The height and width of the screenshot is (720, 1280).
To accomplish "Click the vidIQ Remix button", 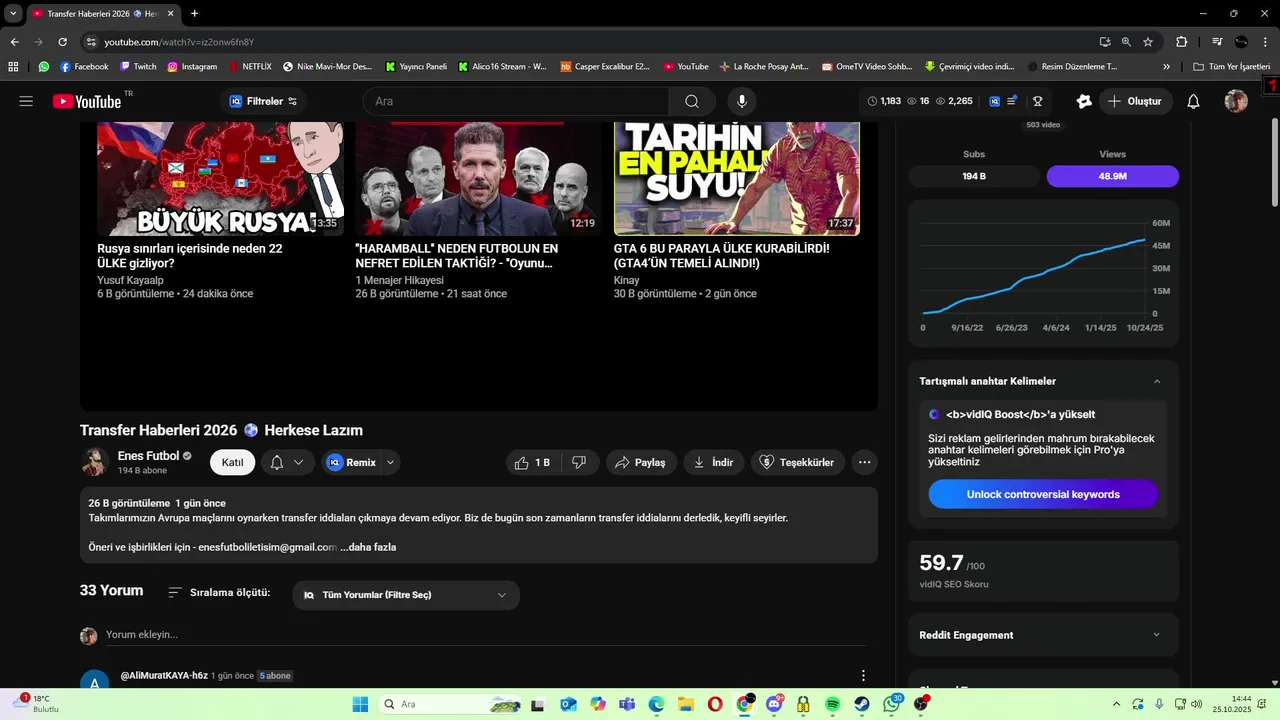I will pyautogui.click(x=351, y=462).
